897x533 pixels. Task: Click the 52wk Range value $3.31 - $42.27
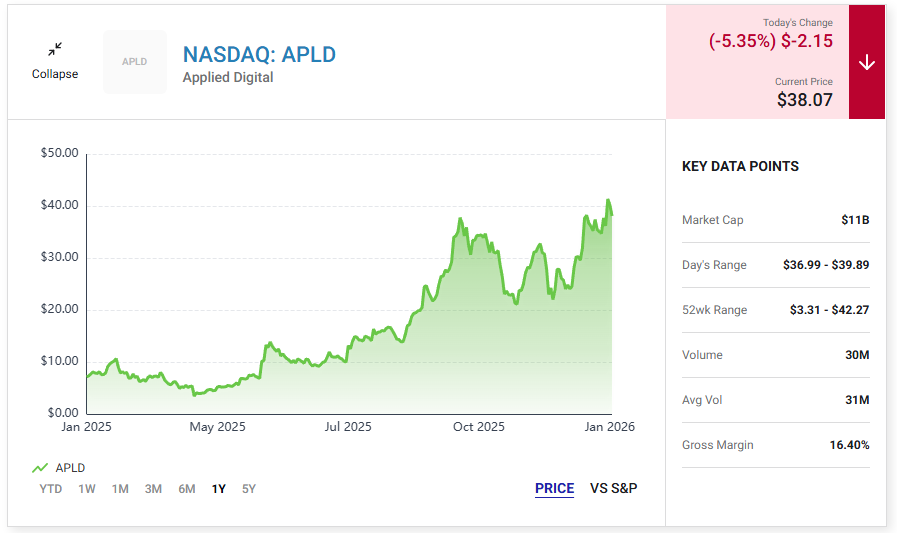point(829,310)
